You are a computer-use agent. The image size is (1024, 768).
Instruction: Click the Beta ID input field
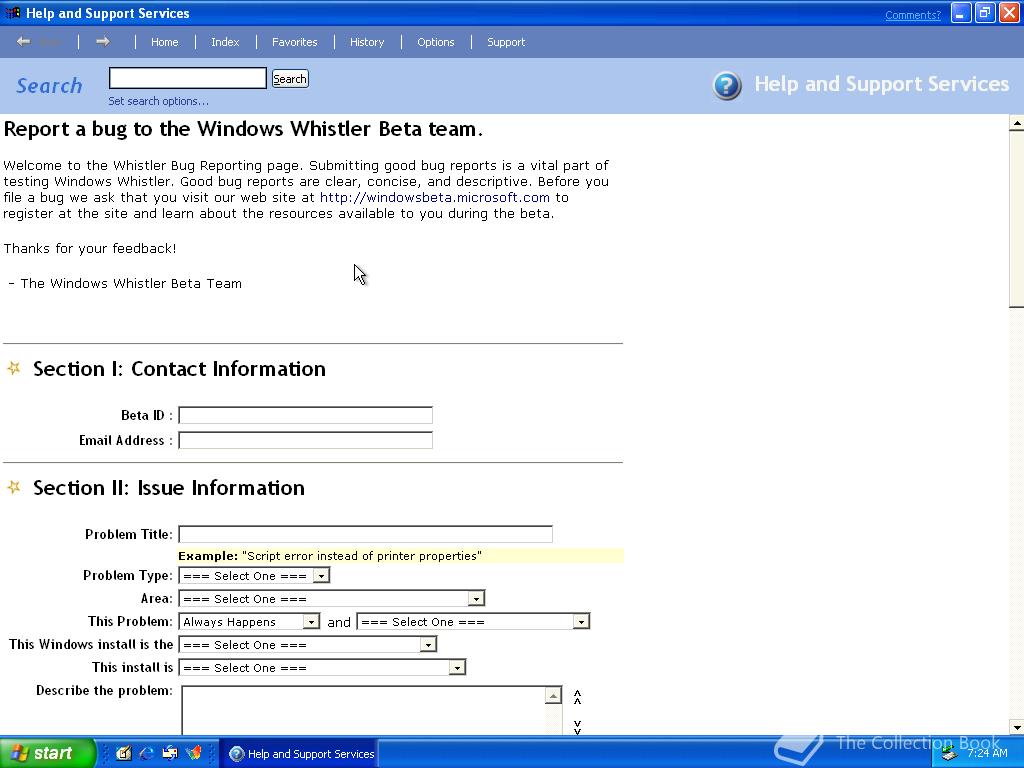(306, 415)
